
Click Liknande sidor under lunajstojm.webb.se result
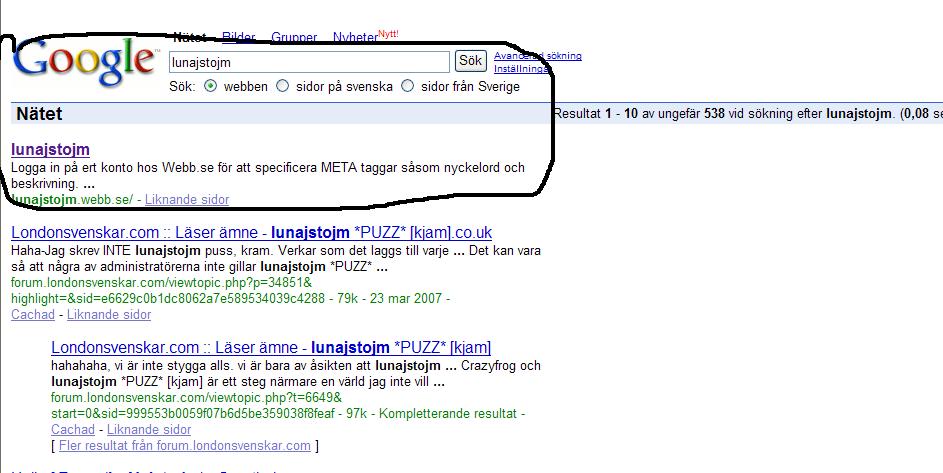[187, 199]
